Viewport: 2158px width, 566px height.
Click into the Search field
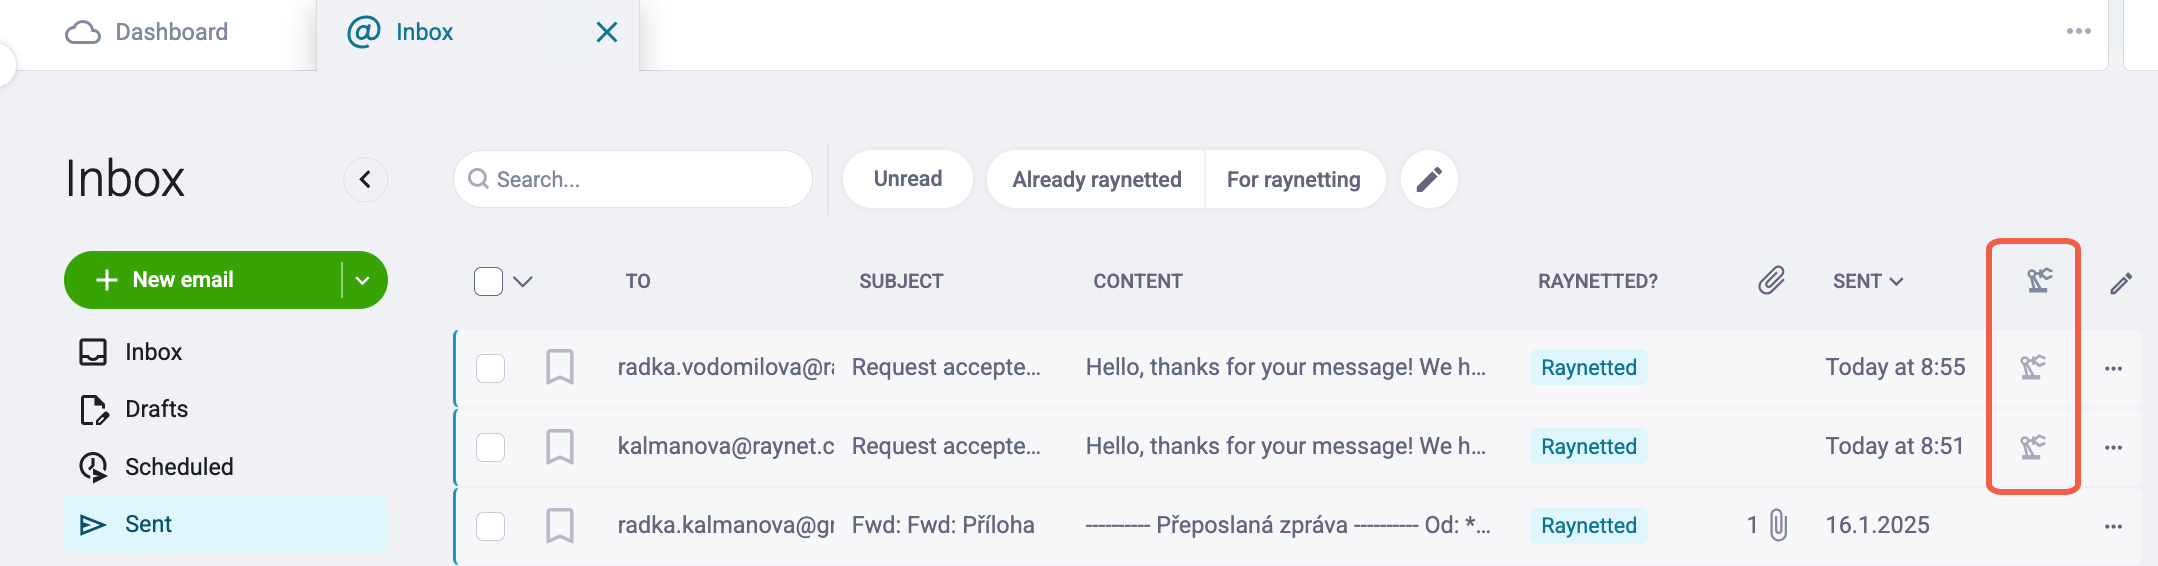tap(633, 179)
